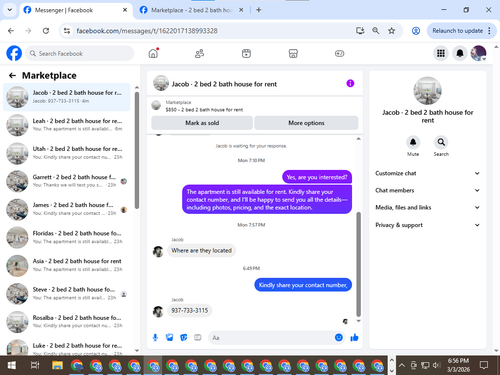The height and width of the screenshot is (375, 500).
Task: Close the Marketplace browser tab
Action: click(x=241, y=10)
